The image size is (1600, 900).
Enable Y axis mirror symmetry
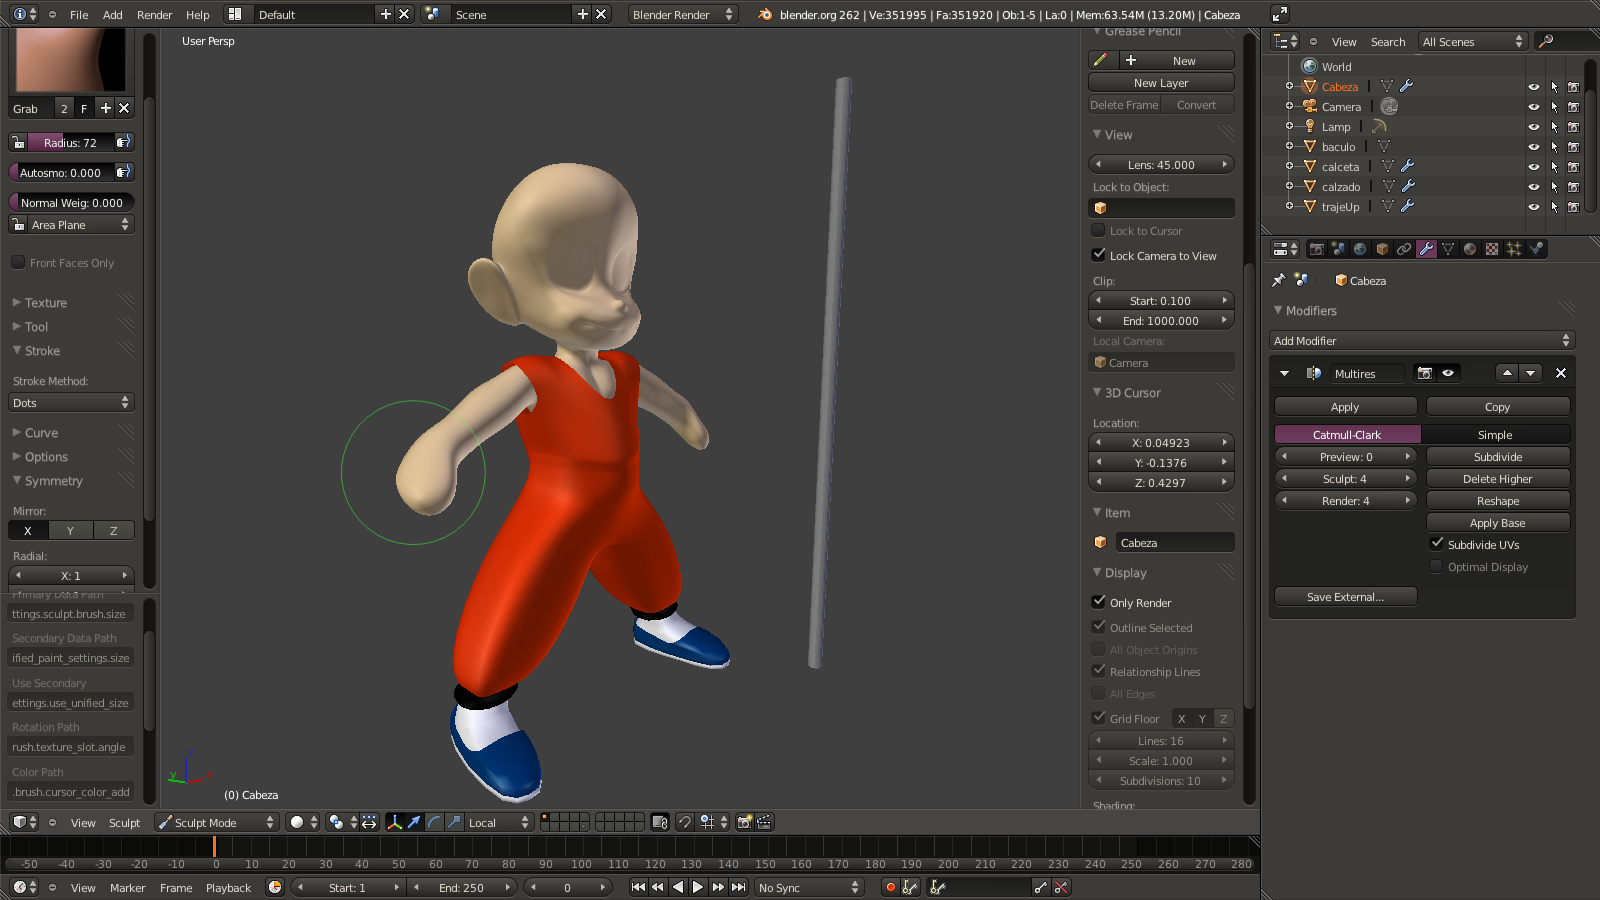(70, 530)
